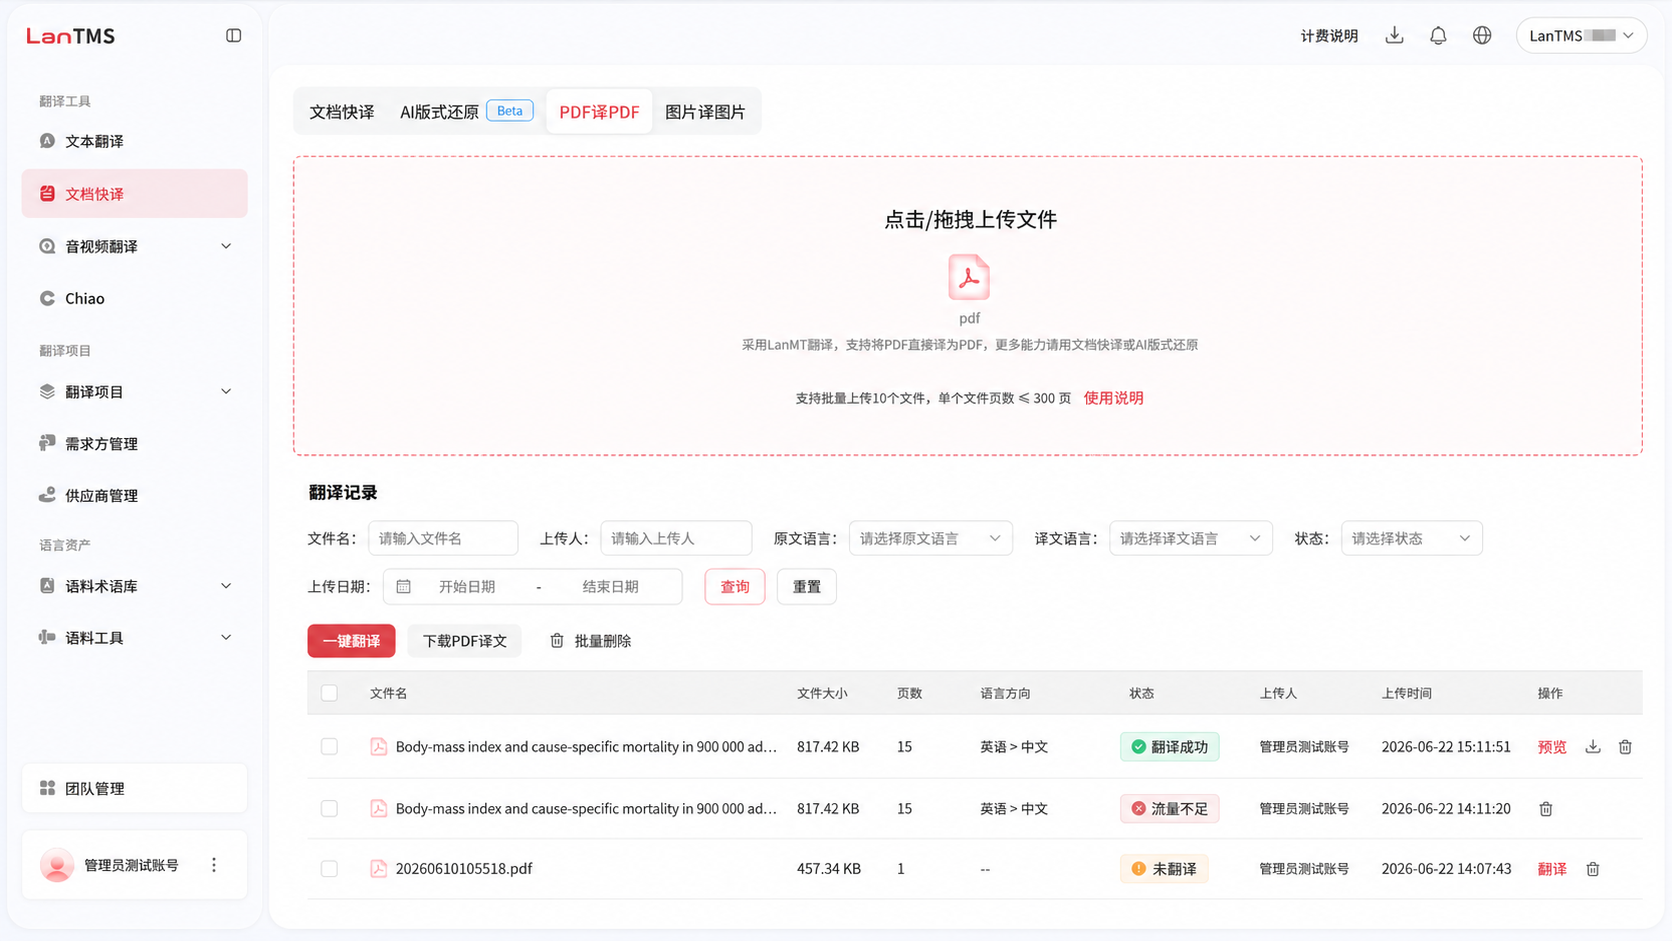Expand the 翻译项目 submenu chevron
The image size is (1672, 941).
click(226, 391)
